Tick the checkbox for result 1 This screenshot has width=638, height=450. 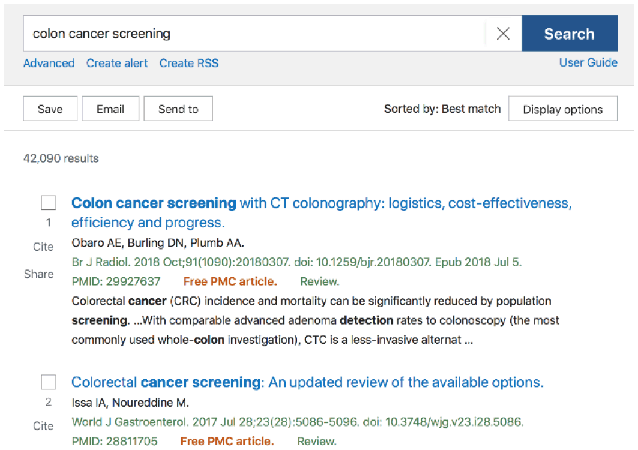[48, 203]
